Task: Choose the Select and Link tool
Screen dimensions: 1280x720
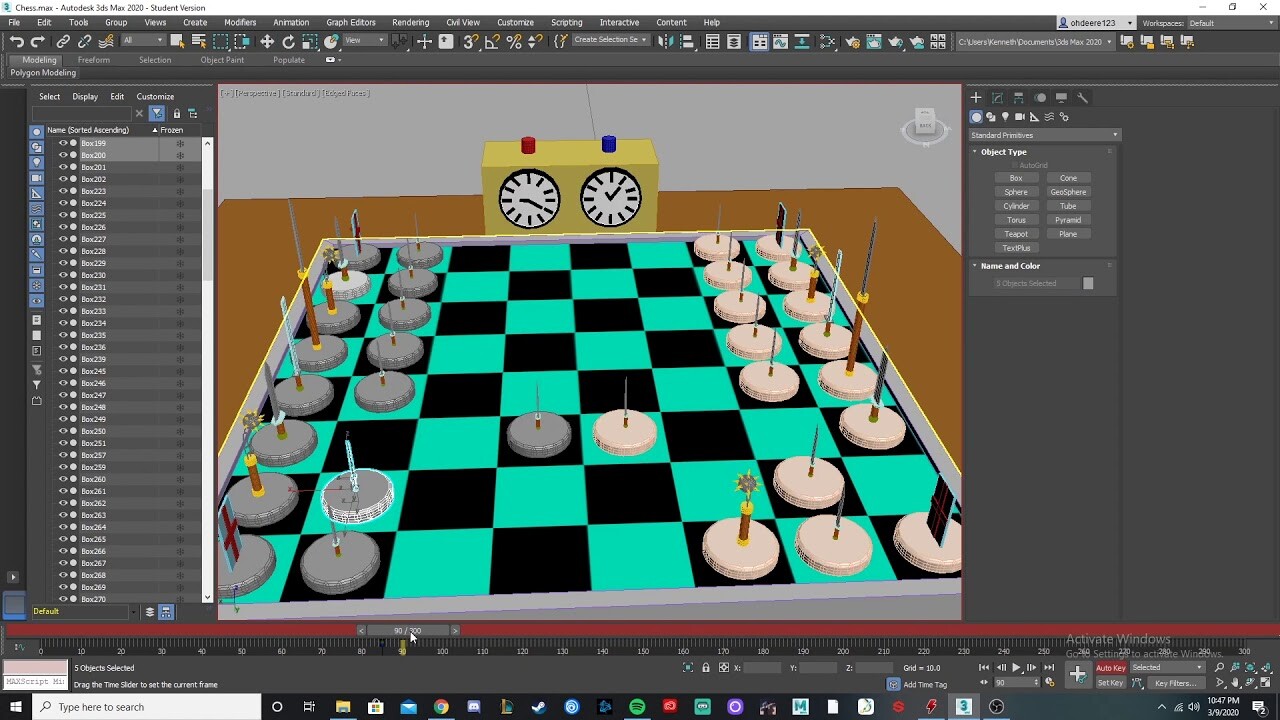Action: (64, 42)
